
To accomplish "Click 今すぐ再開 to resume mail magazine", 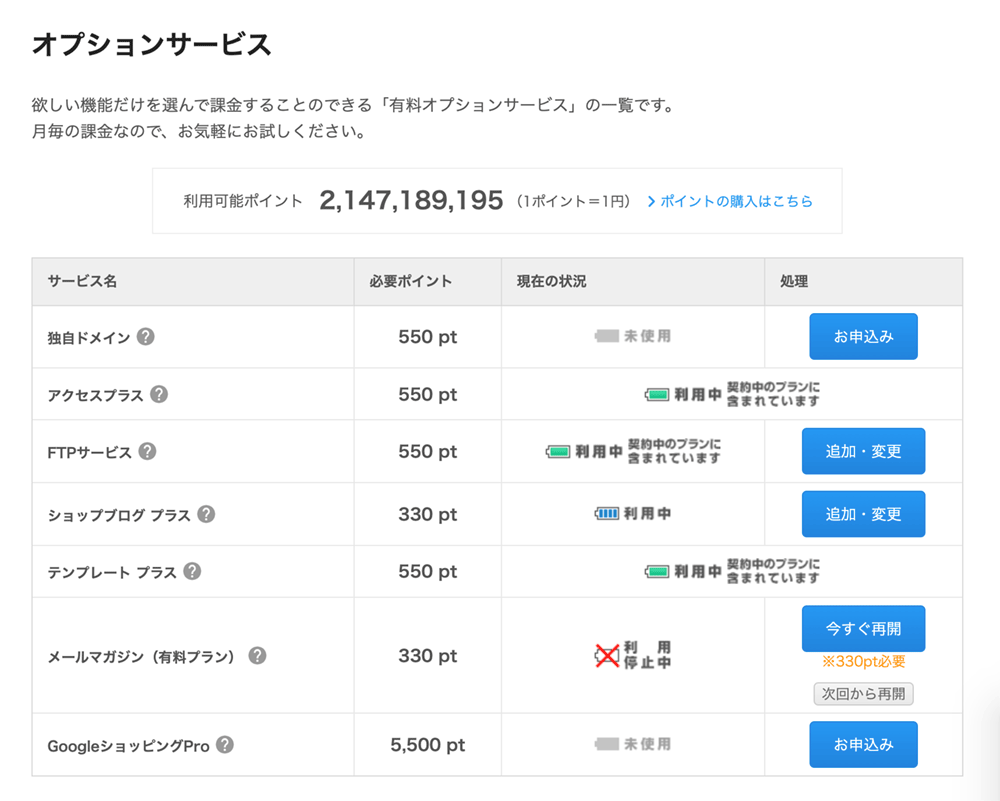I will click(x=863, y=629).
